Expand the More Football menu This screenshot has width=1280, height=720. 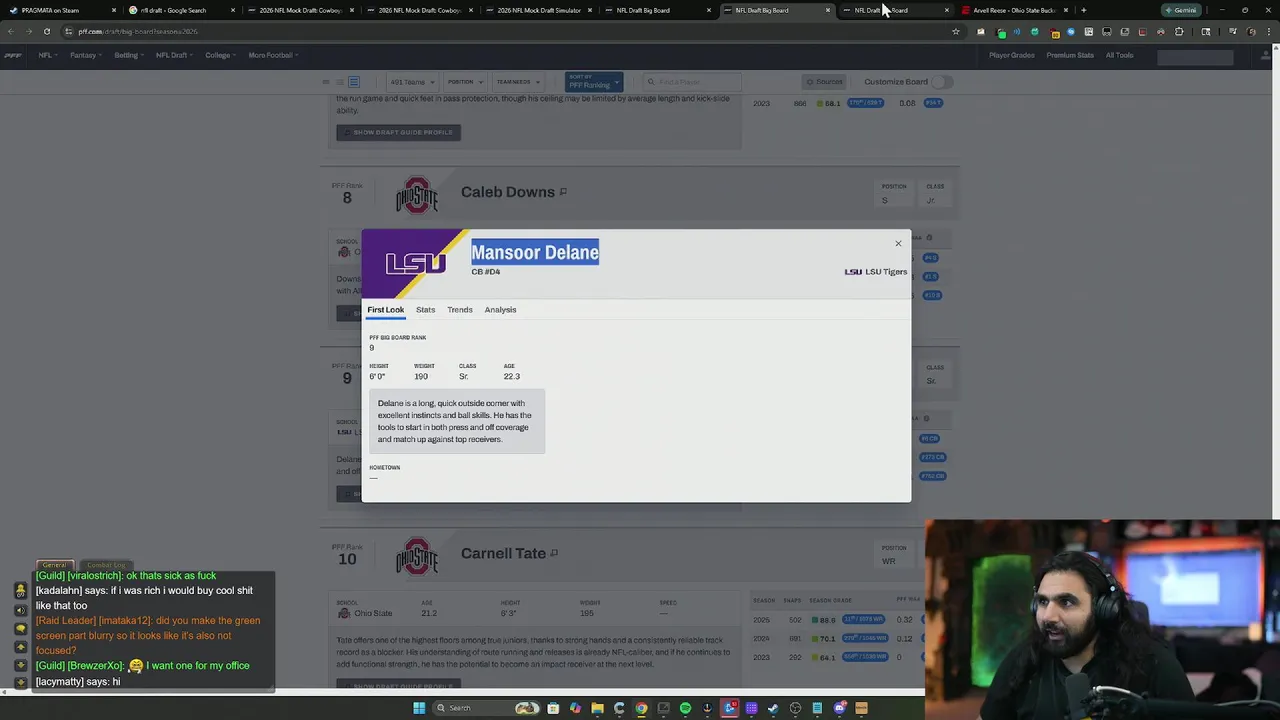pos(273,55)
